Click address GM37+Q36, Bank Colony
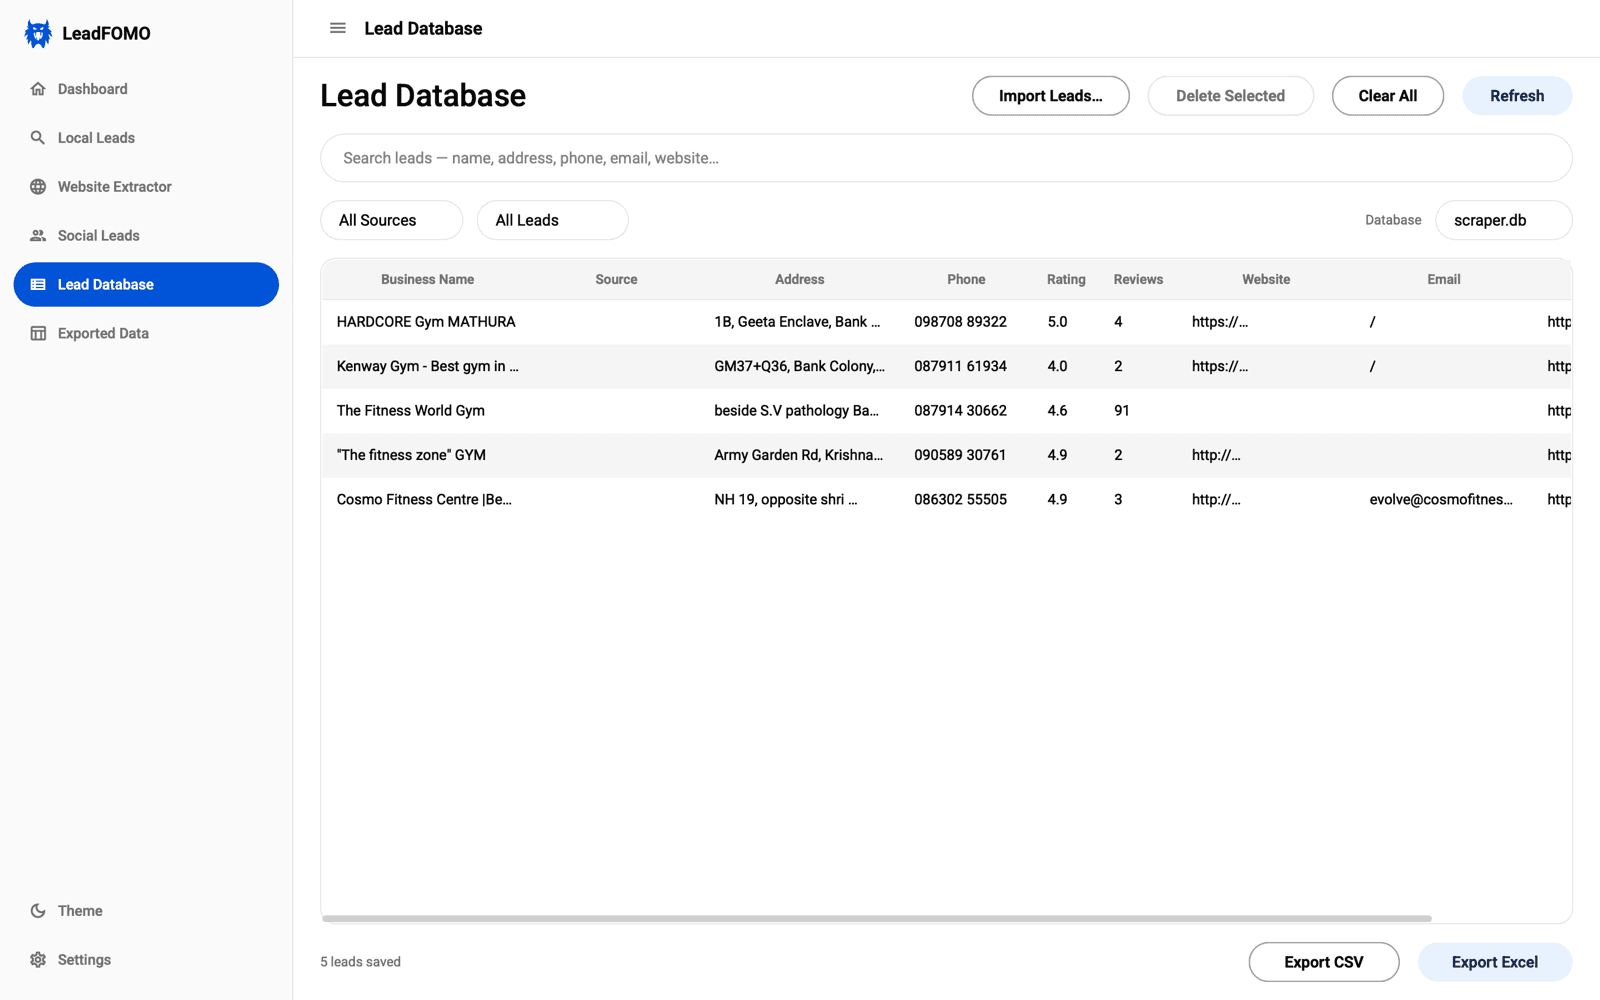The width and height of the screenshot is (1600, 1000). point(799,366)
